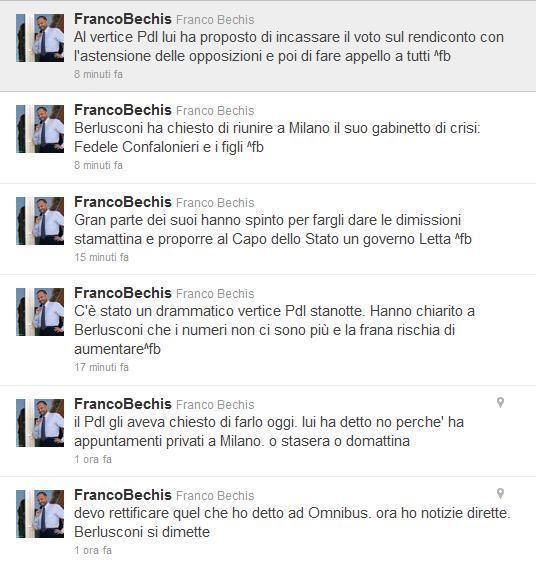Screen dimensions: 536x566
Task: Click location pin on 'devo rettificare' tweet
Action: (500, 493)
